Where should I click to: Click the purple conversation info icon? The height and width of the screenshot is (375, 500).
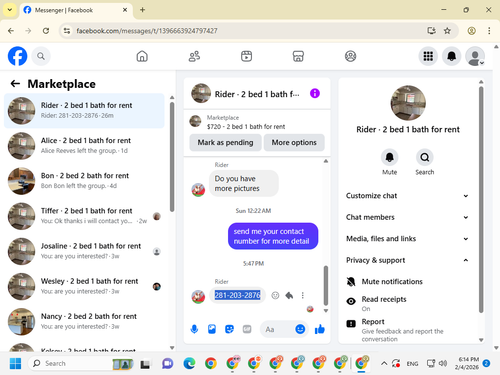point(315,93)
